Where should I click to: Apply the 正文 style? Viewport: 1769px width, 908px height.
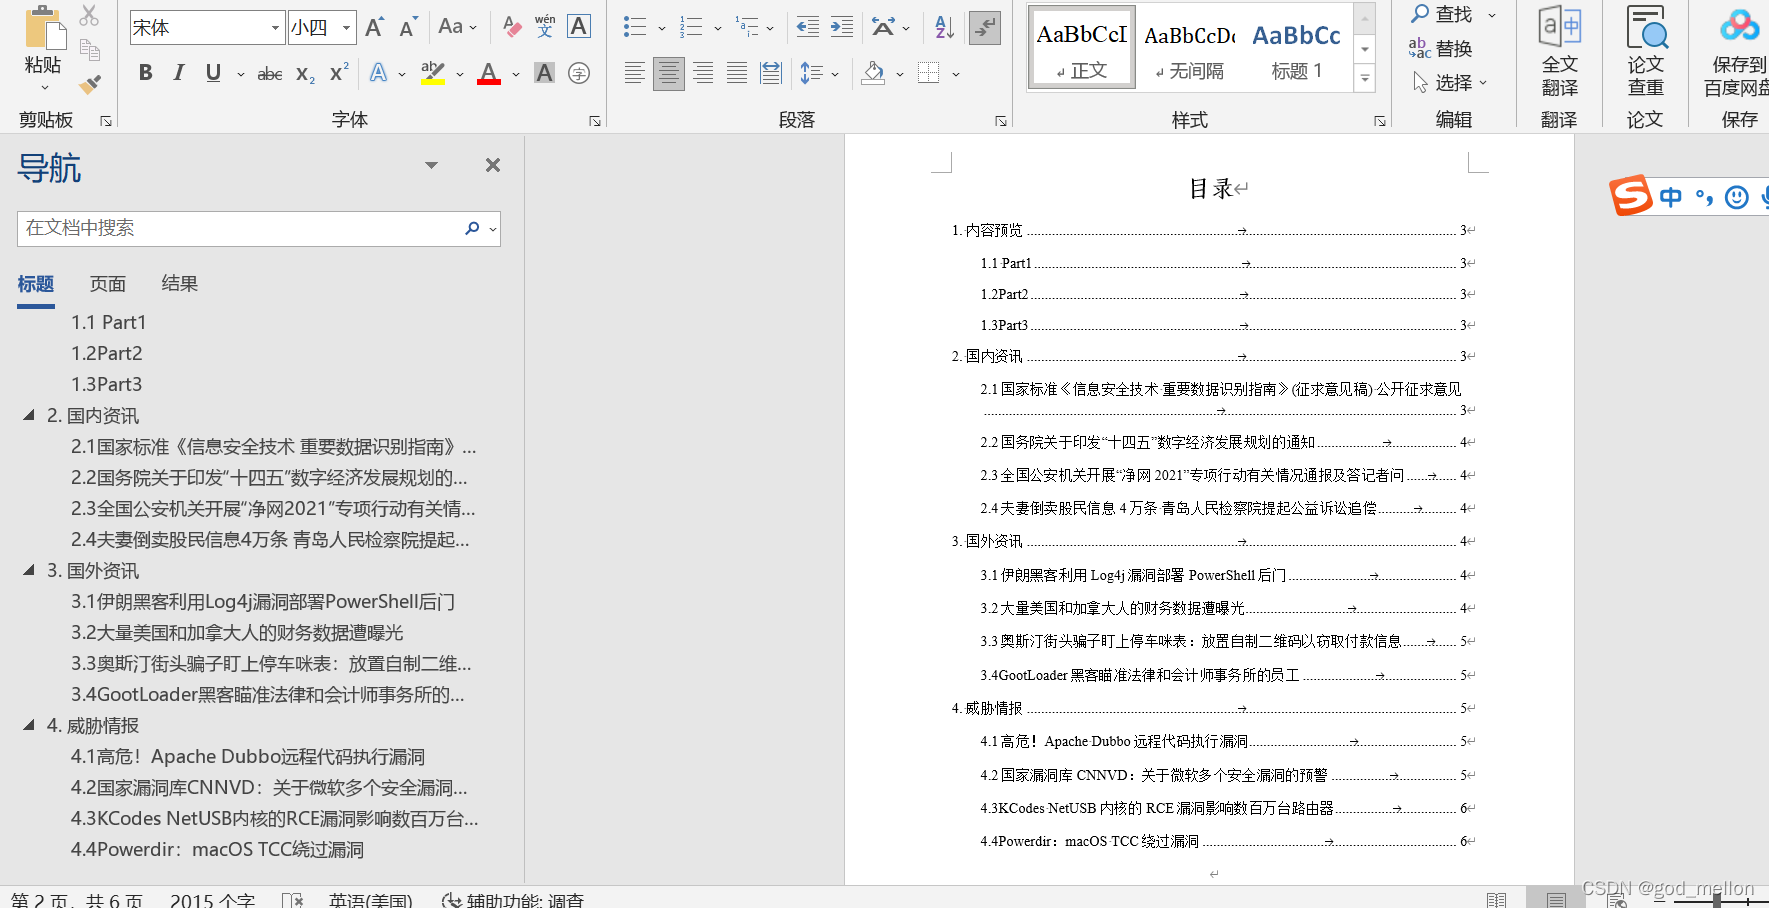1082,48
